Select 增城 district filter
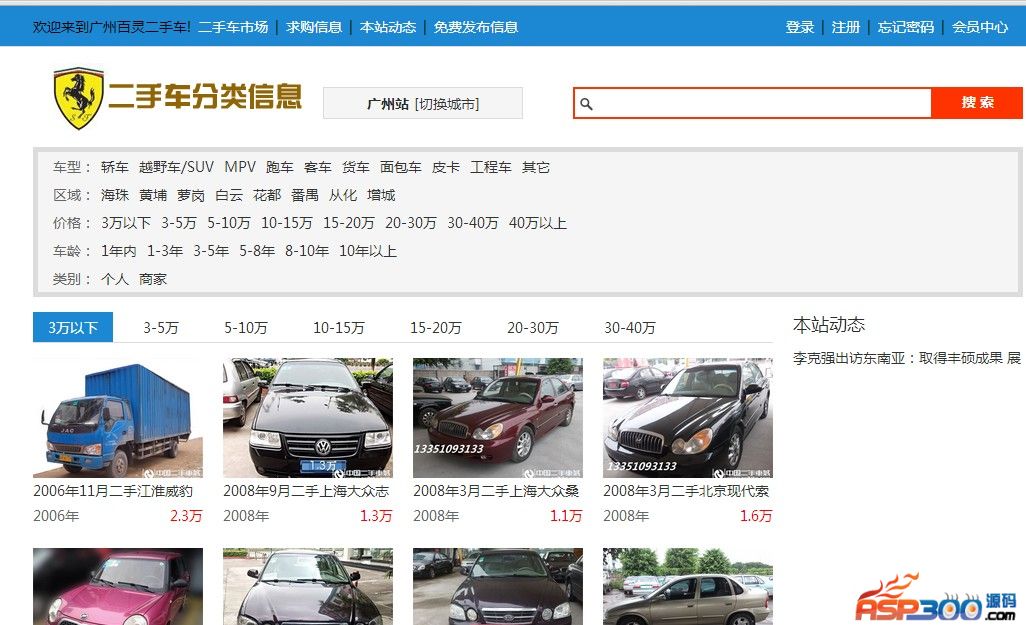Screen dimensions: 1026x625 380,195
